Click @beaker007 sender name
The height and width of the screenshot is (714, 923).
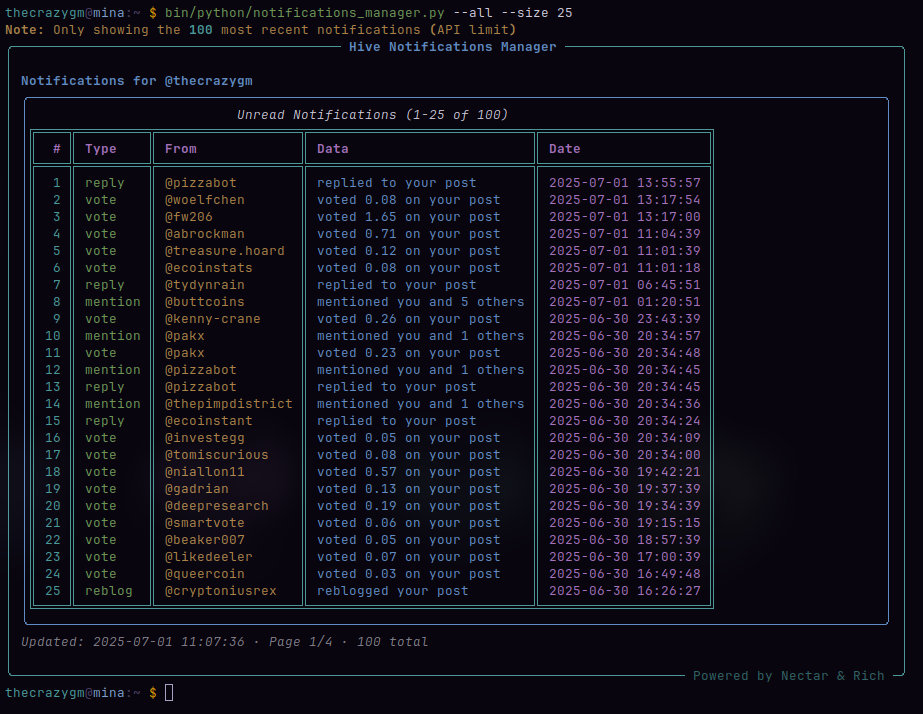tap(205, 540)
